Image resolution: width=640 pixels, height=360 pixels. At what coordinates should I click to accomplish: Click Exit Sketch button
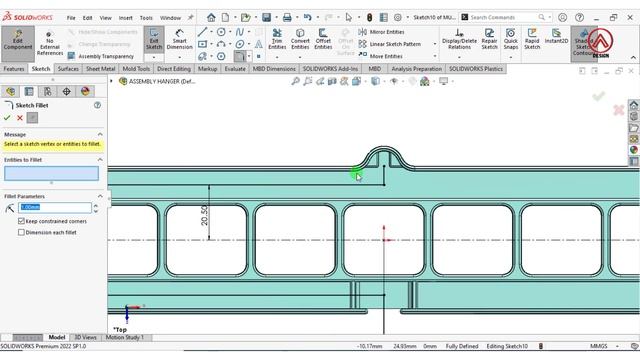click(154, 40)
